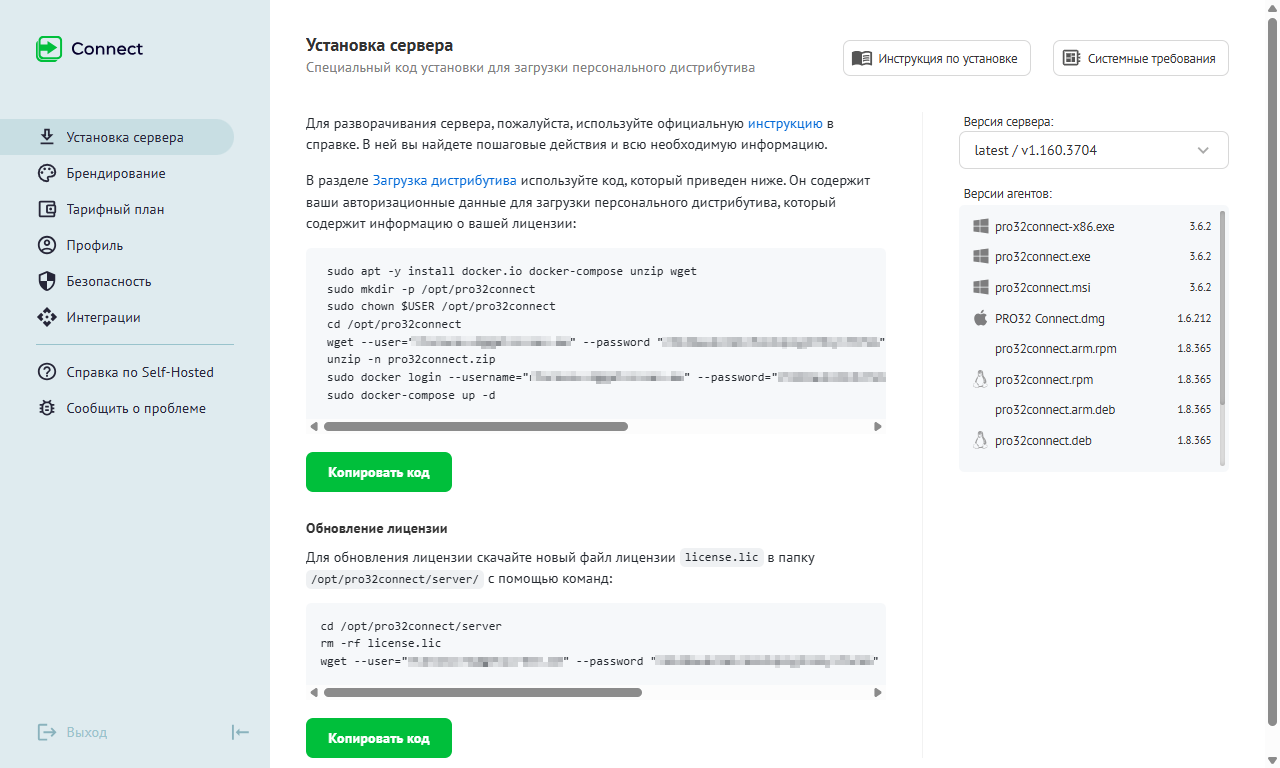Follow the Загрузка дистрибутива link
The image size is (1280, 768).
click(444, 181)
